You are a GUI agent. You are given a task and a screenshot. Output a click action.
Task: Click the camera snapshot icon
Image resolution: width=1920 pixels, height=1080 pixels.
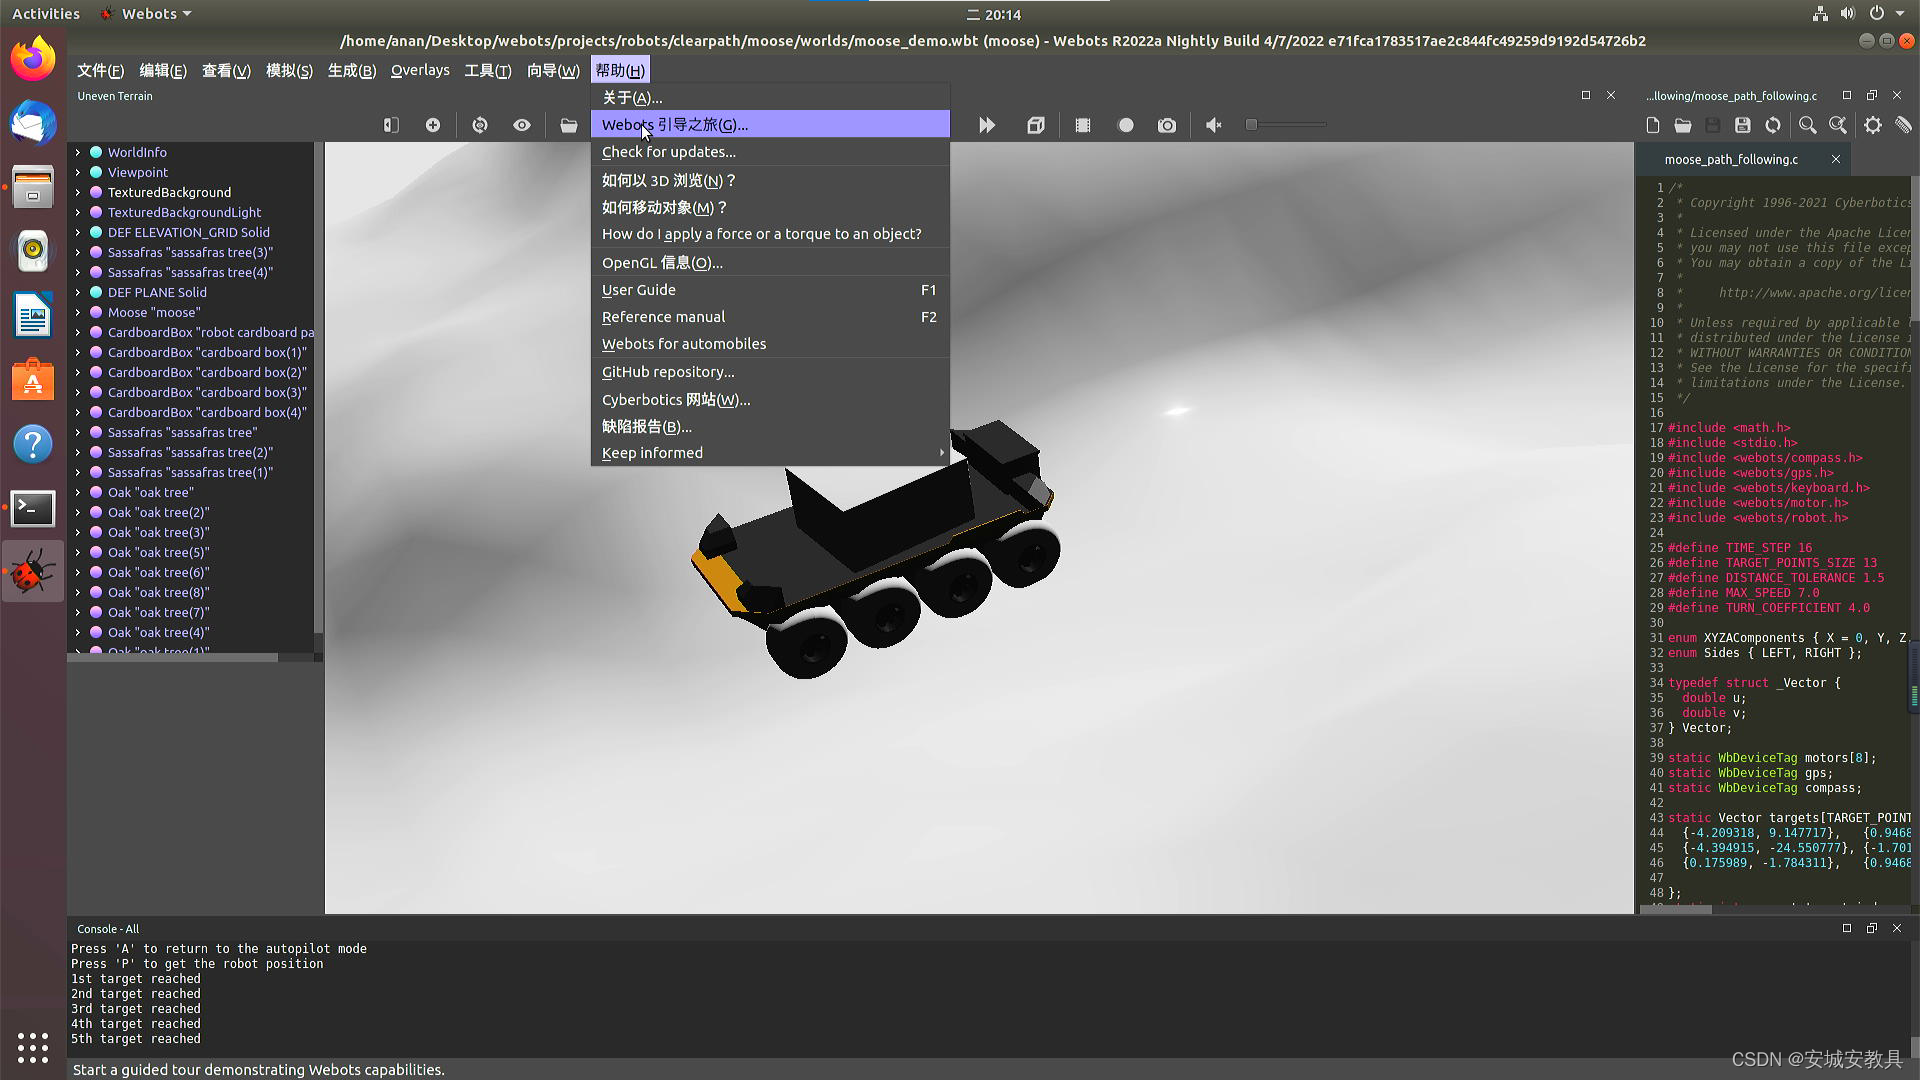1167,124
